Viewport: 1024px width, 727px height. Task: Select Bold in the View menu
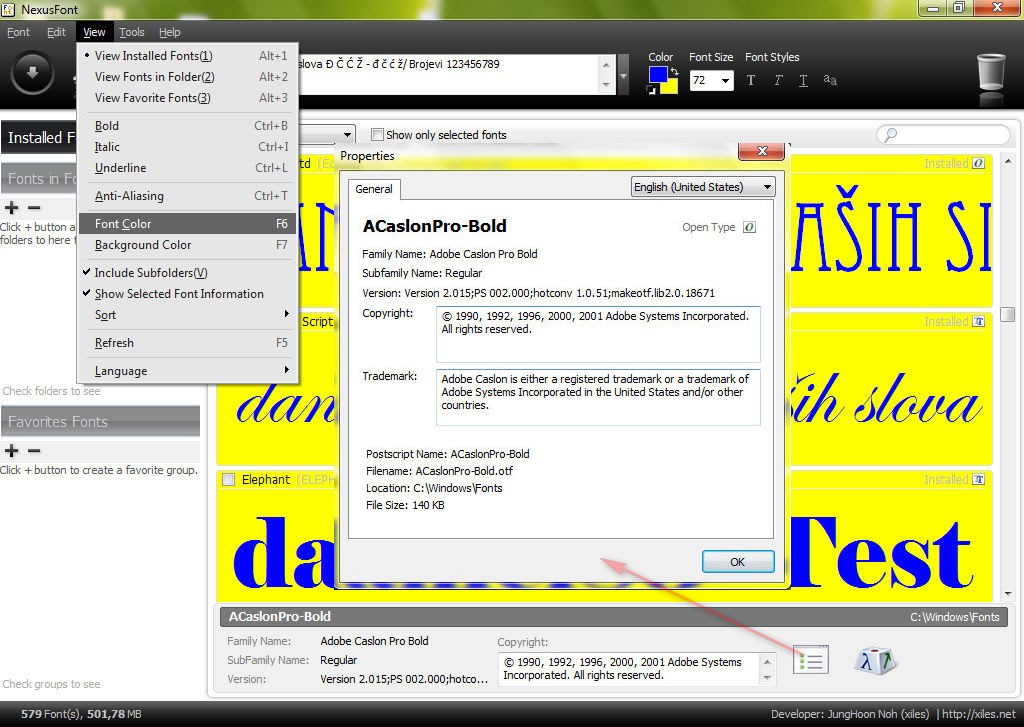pos(187,126)
